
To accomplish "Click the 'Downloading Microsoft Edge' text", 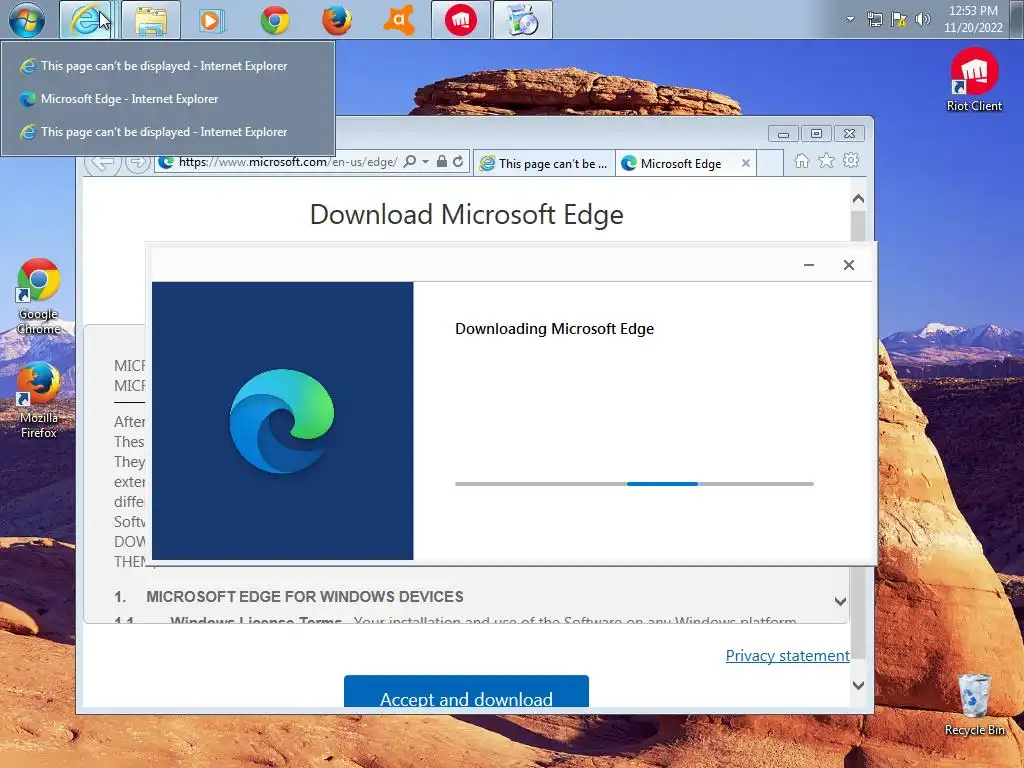I will pos(554,328).
